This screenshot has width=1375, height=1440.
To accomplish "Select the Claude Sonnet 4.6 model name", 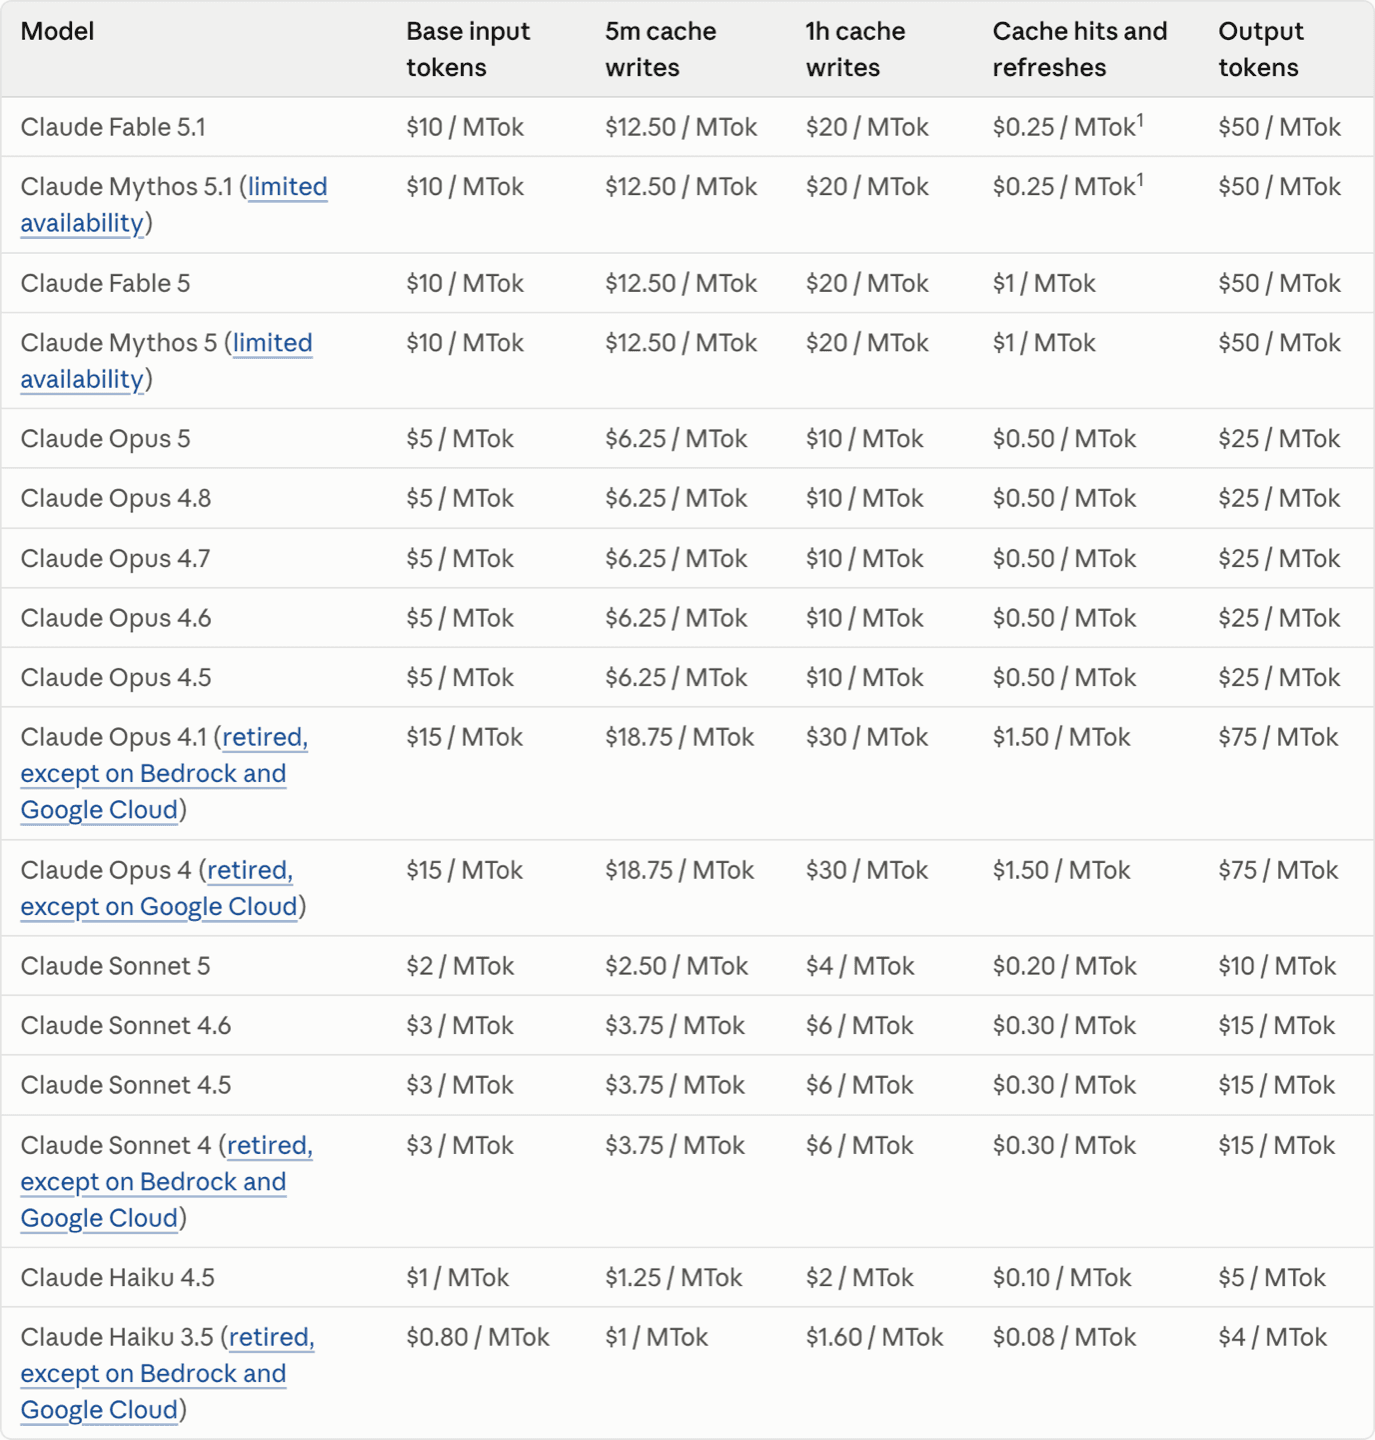I will pos(126,1025).
